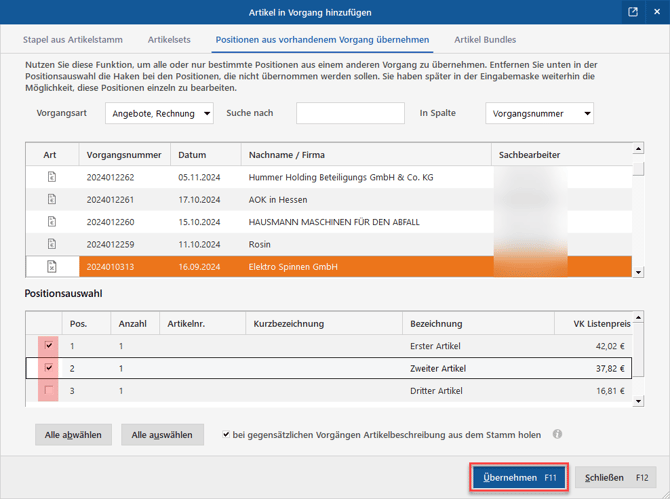The width and height of the screenshot is (670, 499).
Task: Click Dritter Artikel in Positionsauswahl
Action: tap(436, 390)
